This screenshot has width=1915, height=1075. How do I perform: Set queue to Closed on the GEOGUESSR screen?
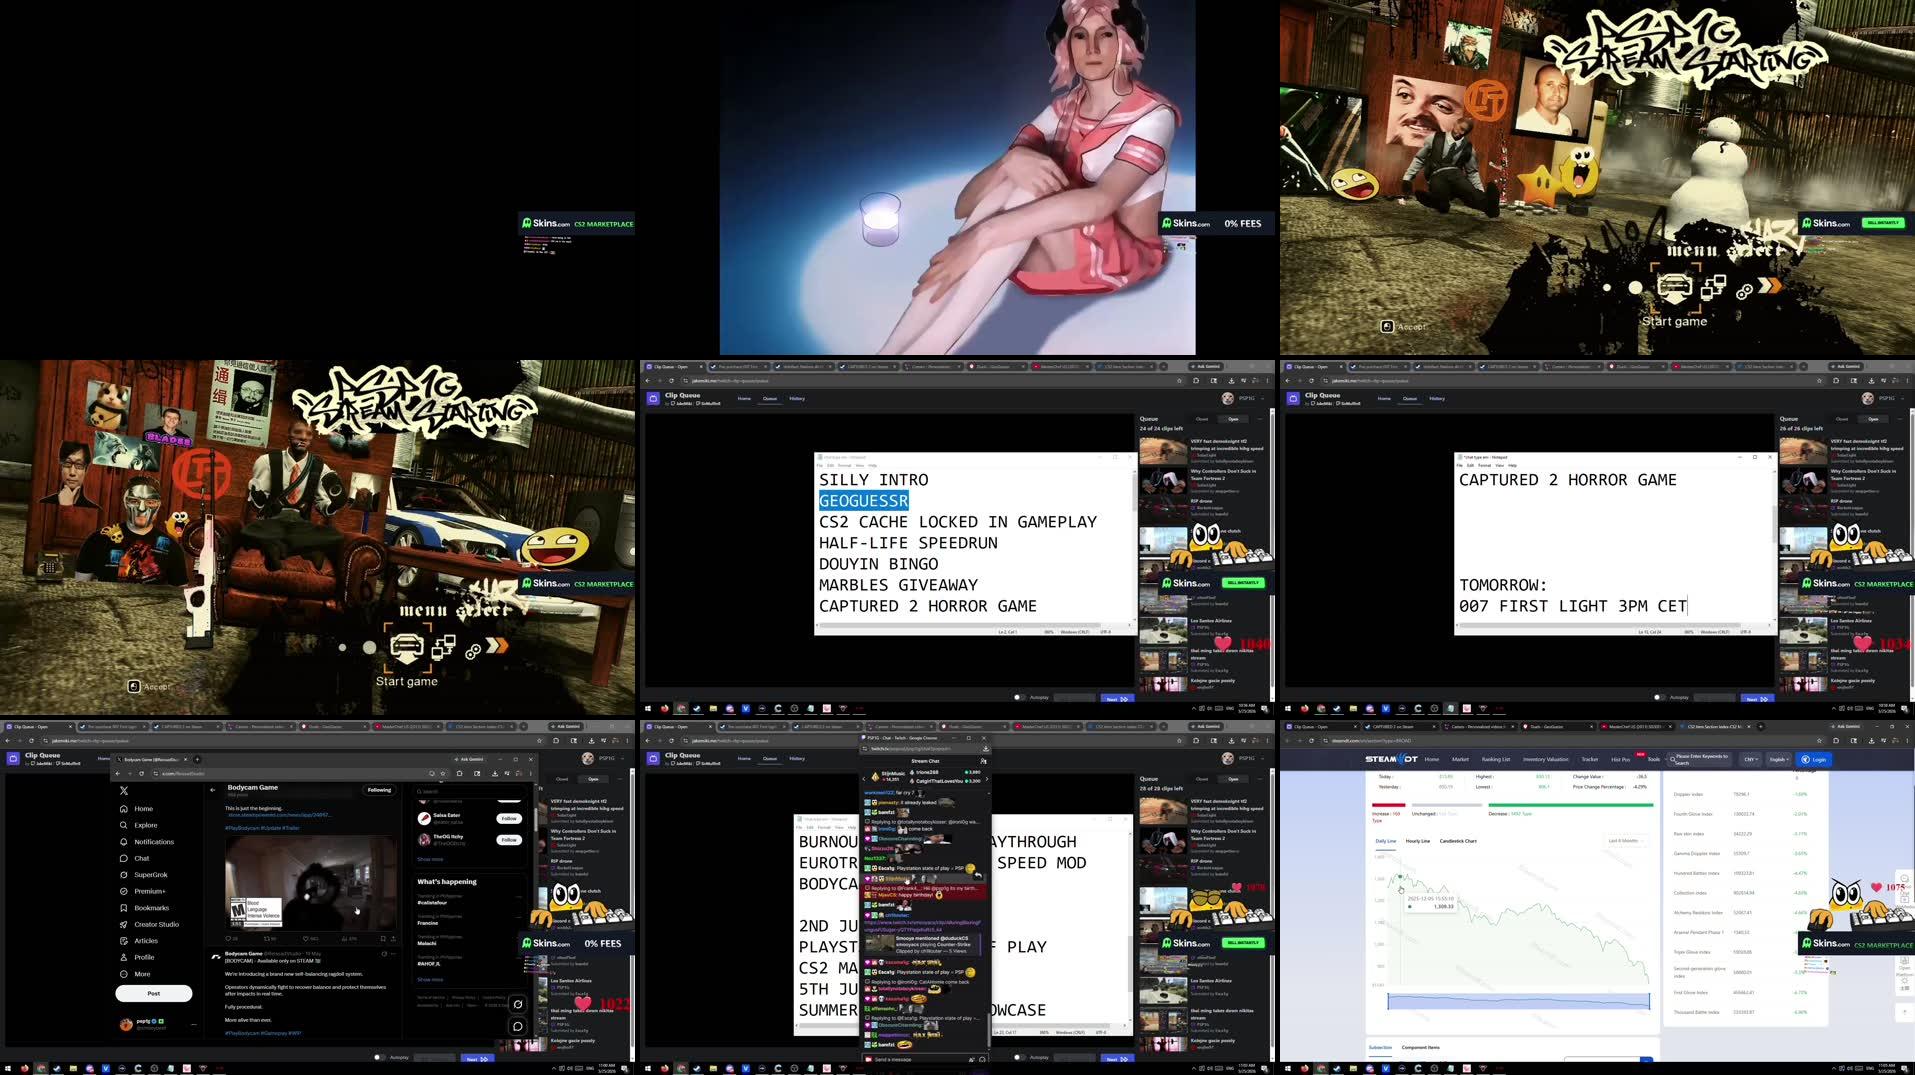[1202, 419]
